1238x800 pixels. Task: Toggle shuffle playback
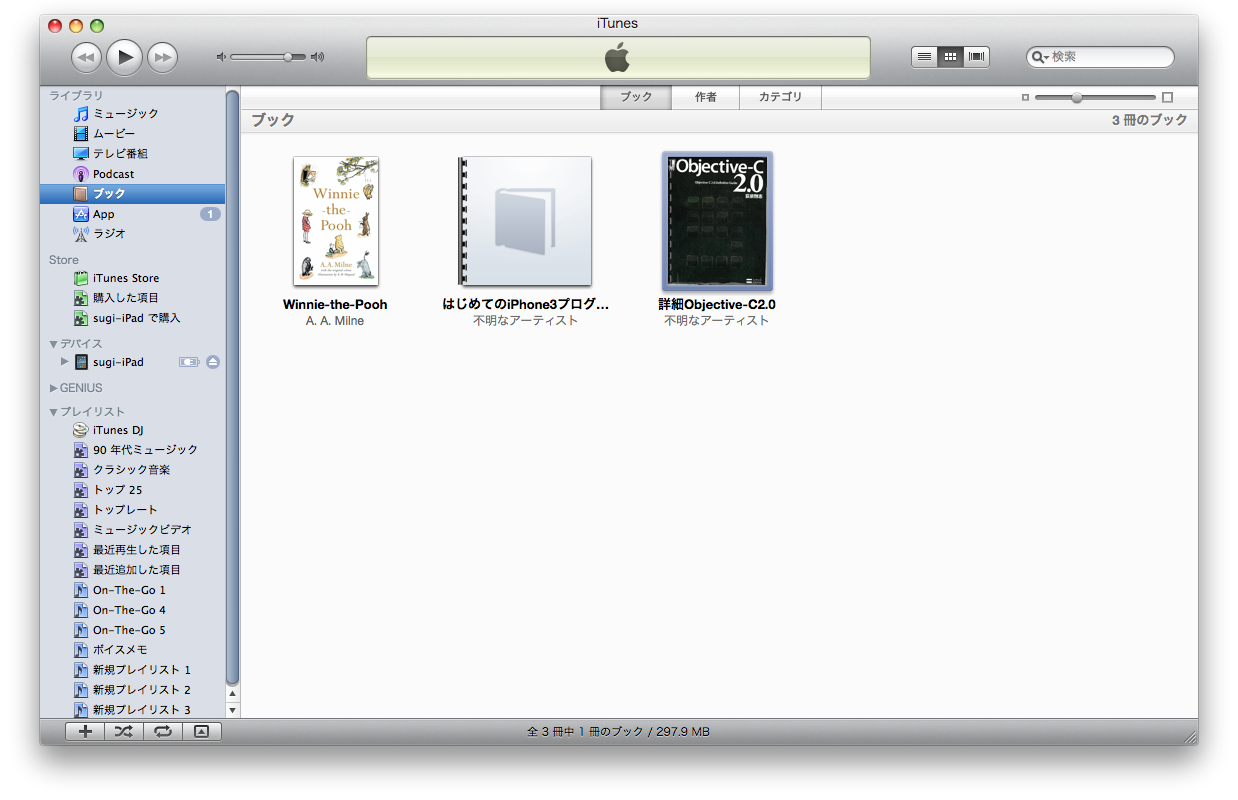tap(123, 731)
